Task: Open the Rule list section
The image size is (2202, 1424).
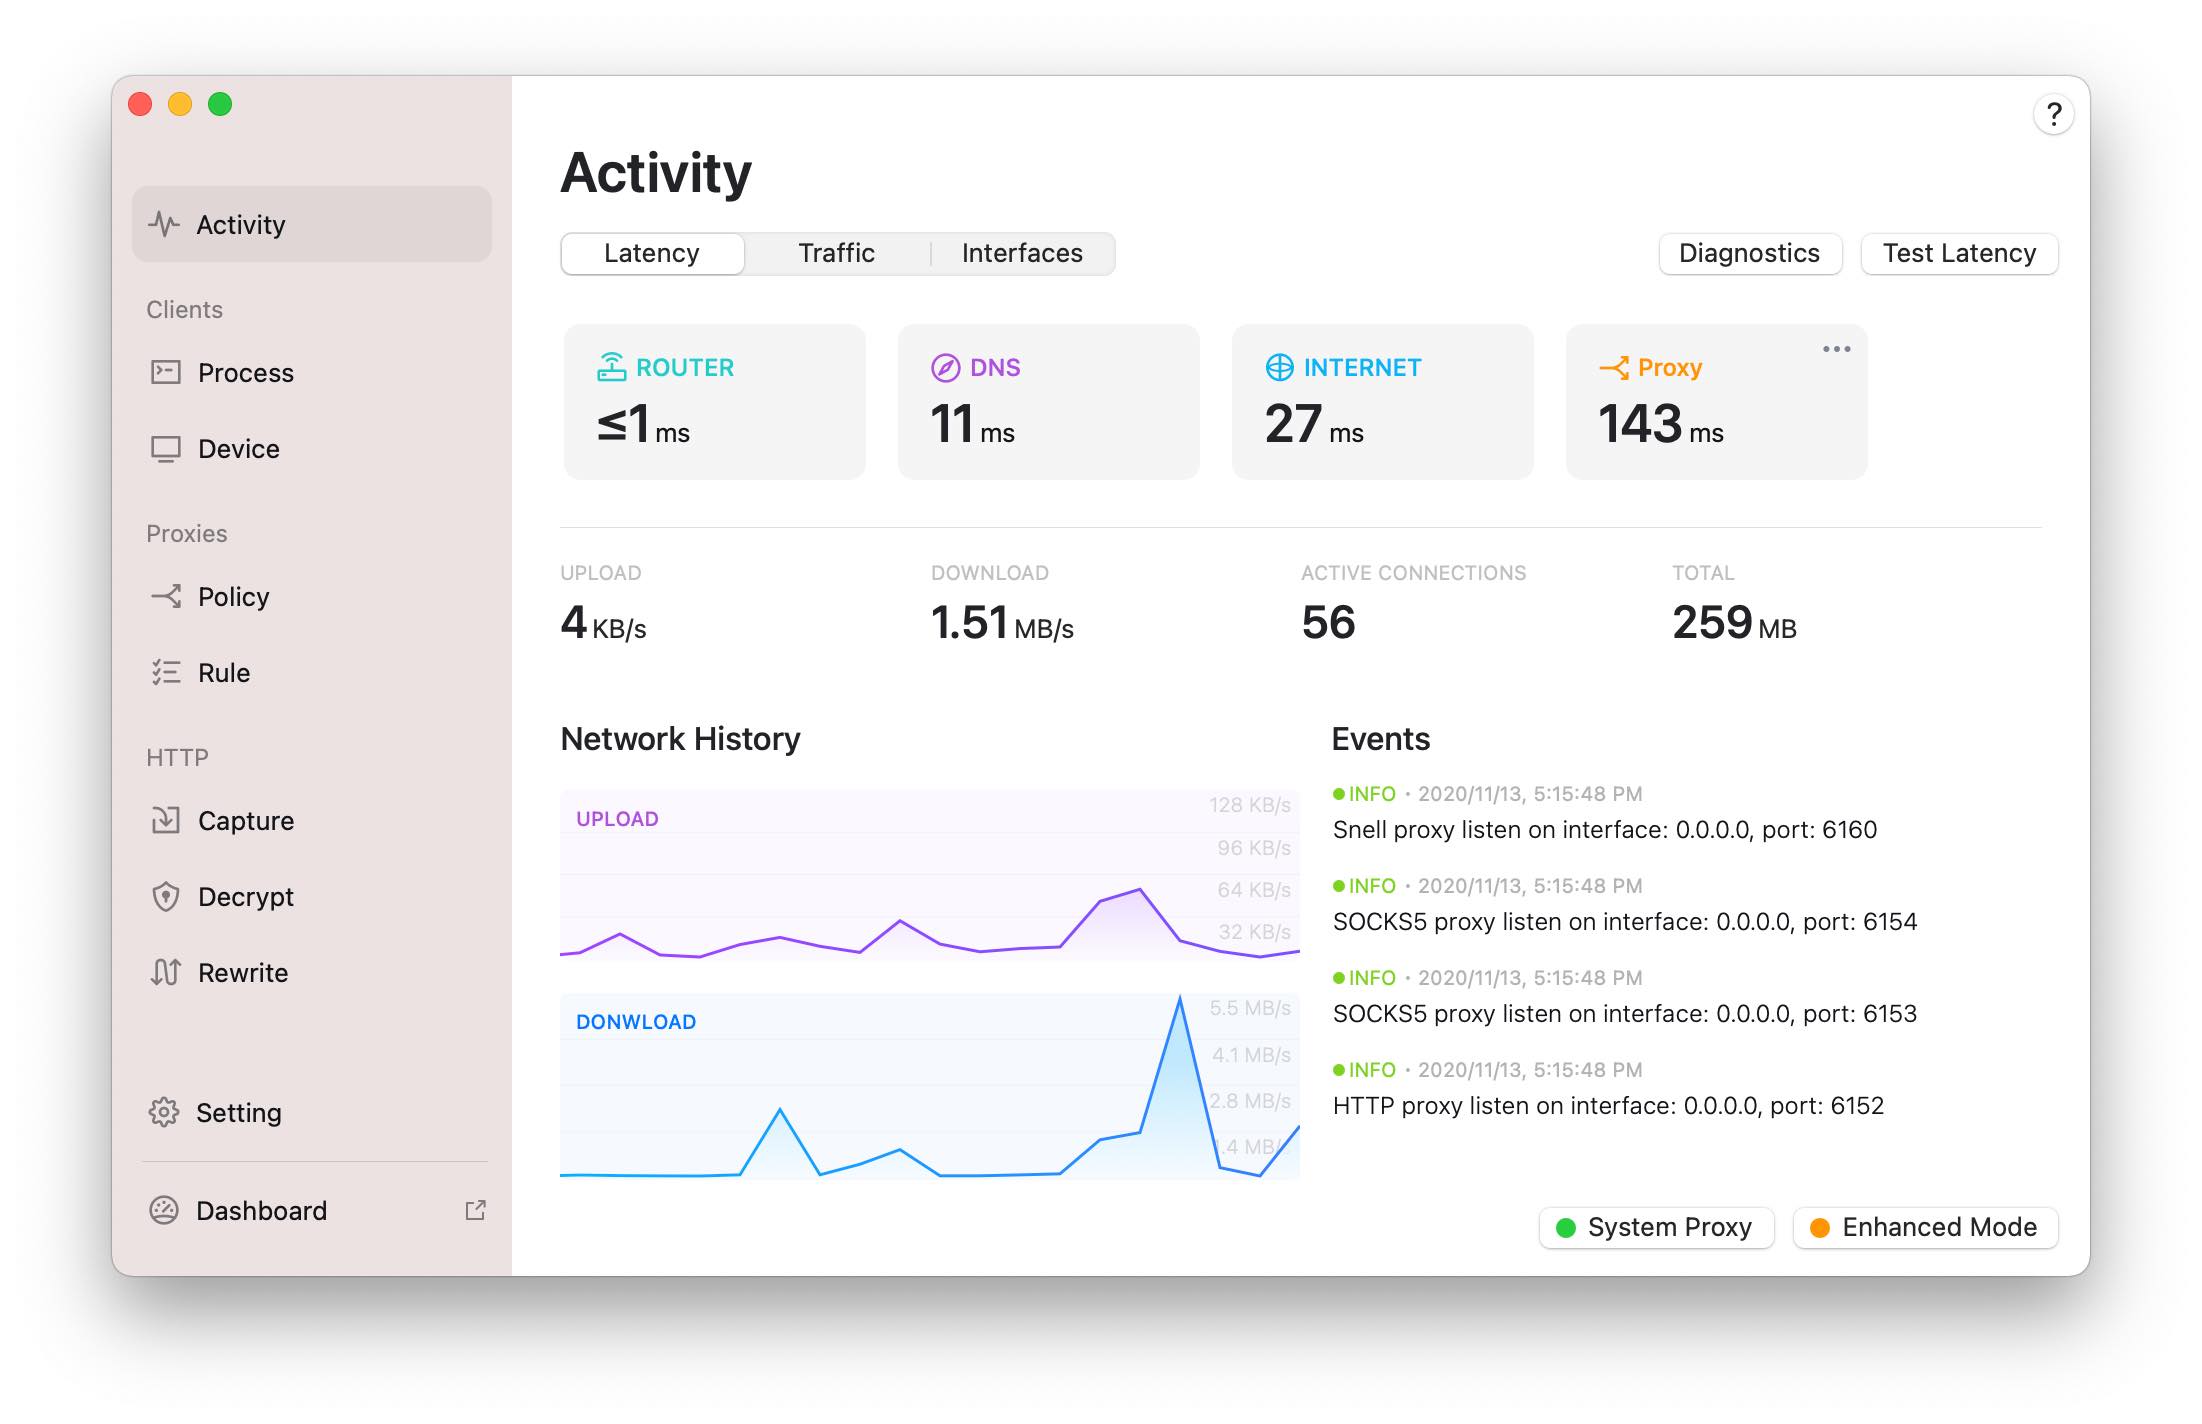Action: (223, 673)
